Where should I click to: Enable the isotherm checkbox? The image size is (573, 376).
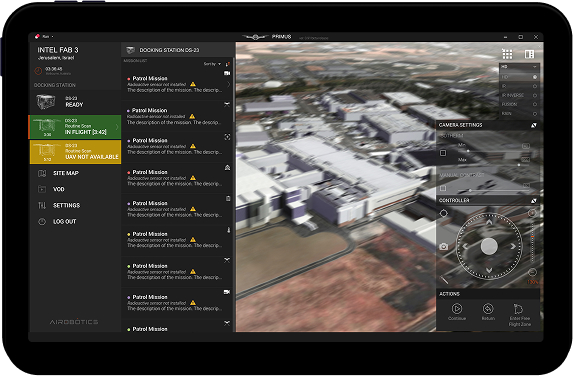[443, 153]
